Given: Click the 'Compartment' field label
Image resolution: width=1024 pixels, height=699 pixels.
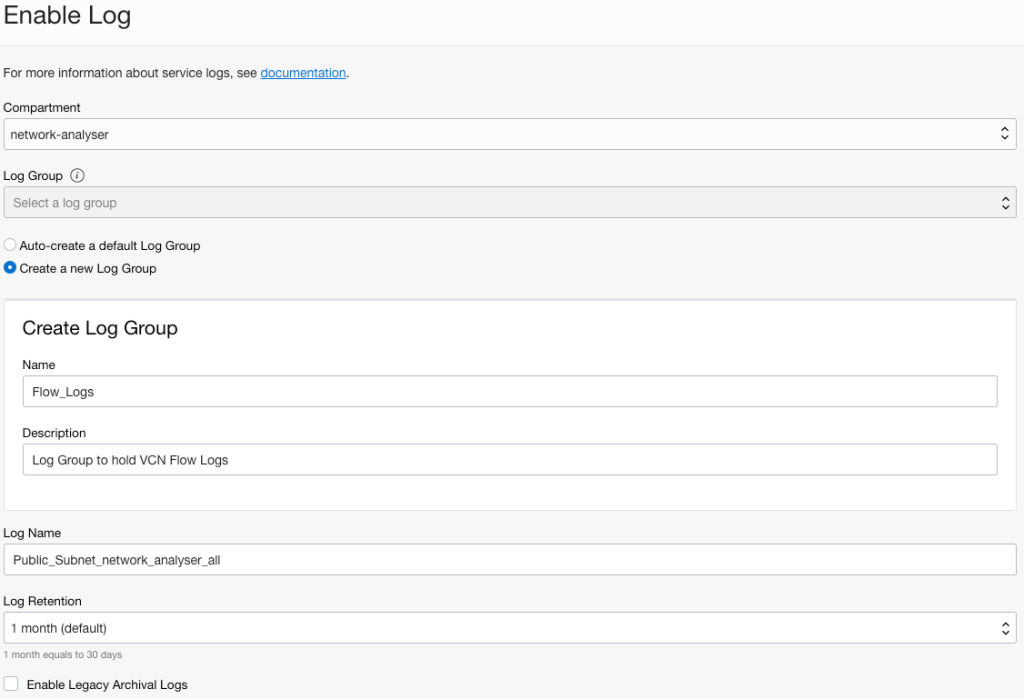Looking at the screenshot, I should click(42, 107).
